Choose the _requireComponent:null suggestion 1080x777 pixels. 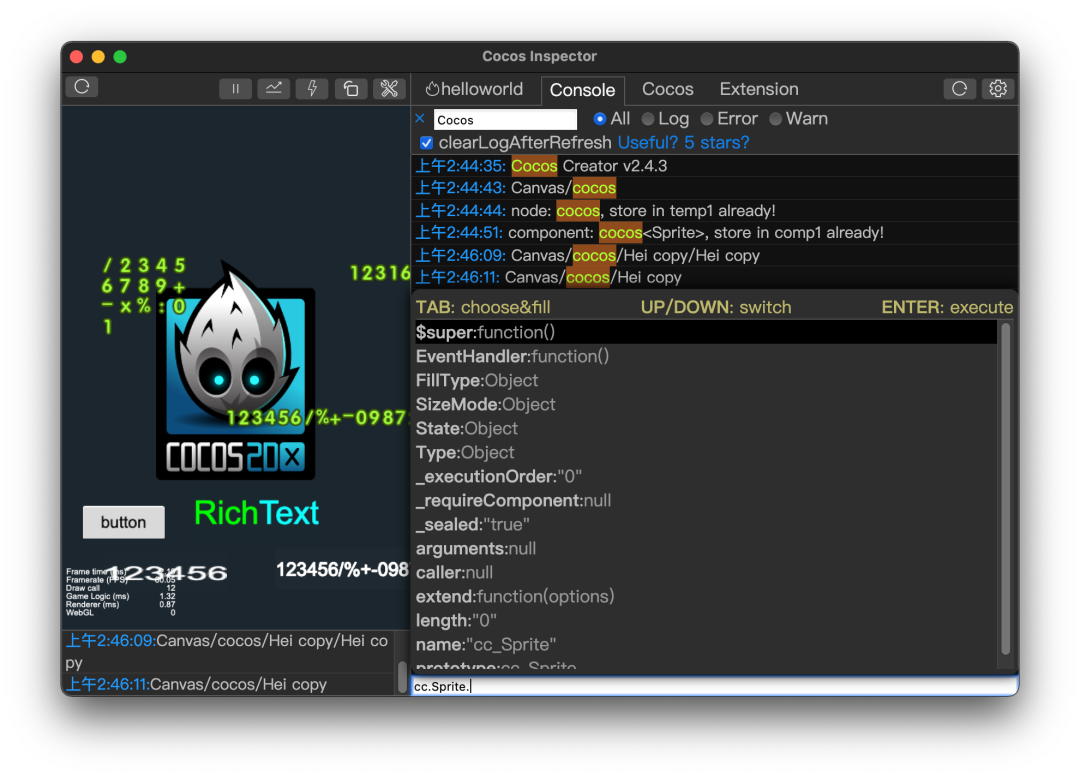[x=705, y=501]
